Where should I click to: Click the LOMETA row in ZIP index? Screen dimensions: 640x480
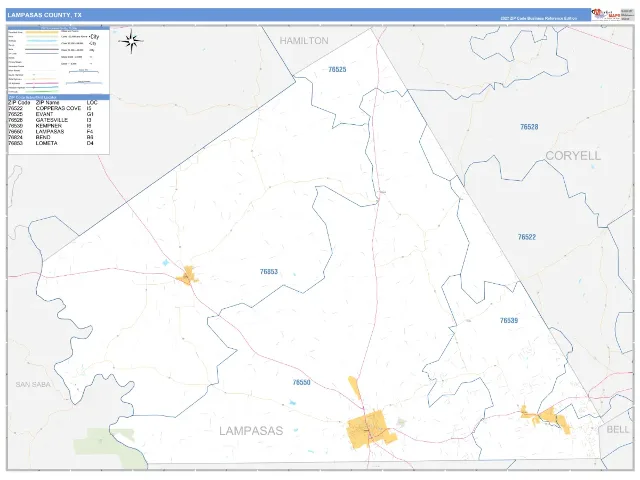tap(51, 143)
